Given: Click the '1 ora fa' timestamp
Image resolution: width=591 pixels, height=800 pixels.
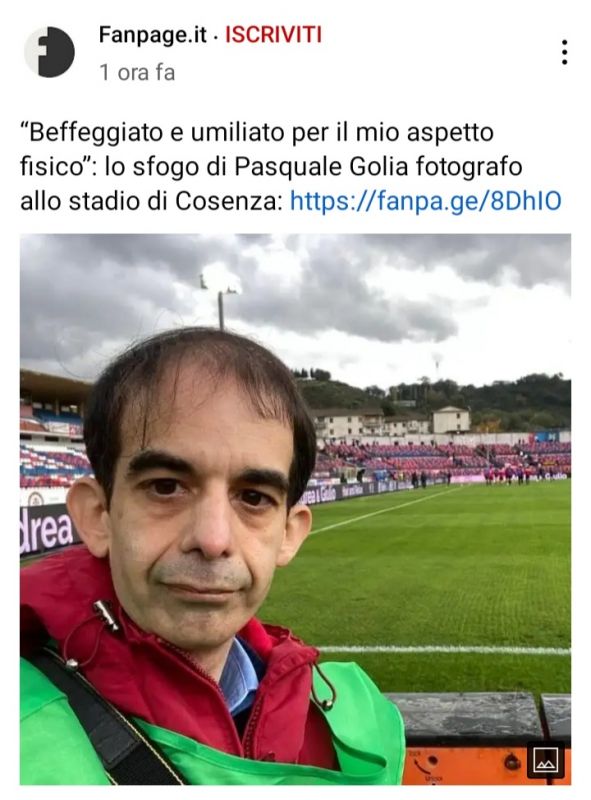Looking at the screenshot, I should [137, 72].
